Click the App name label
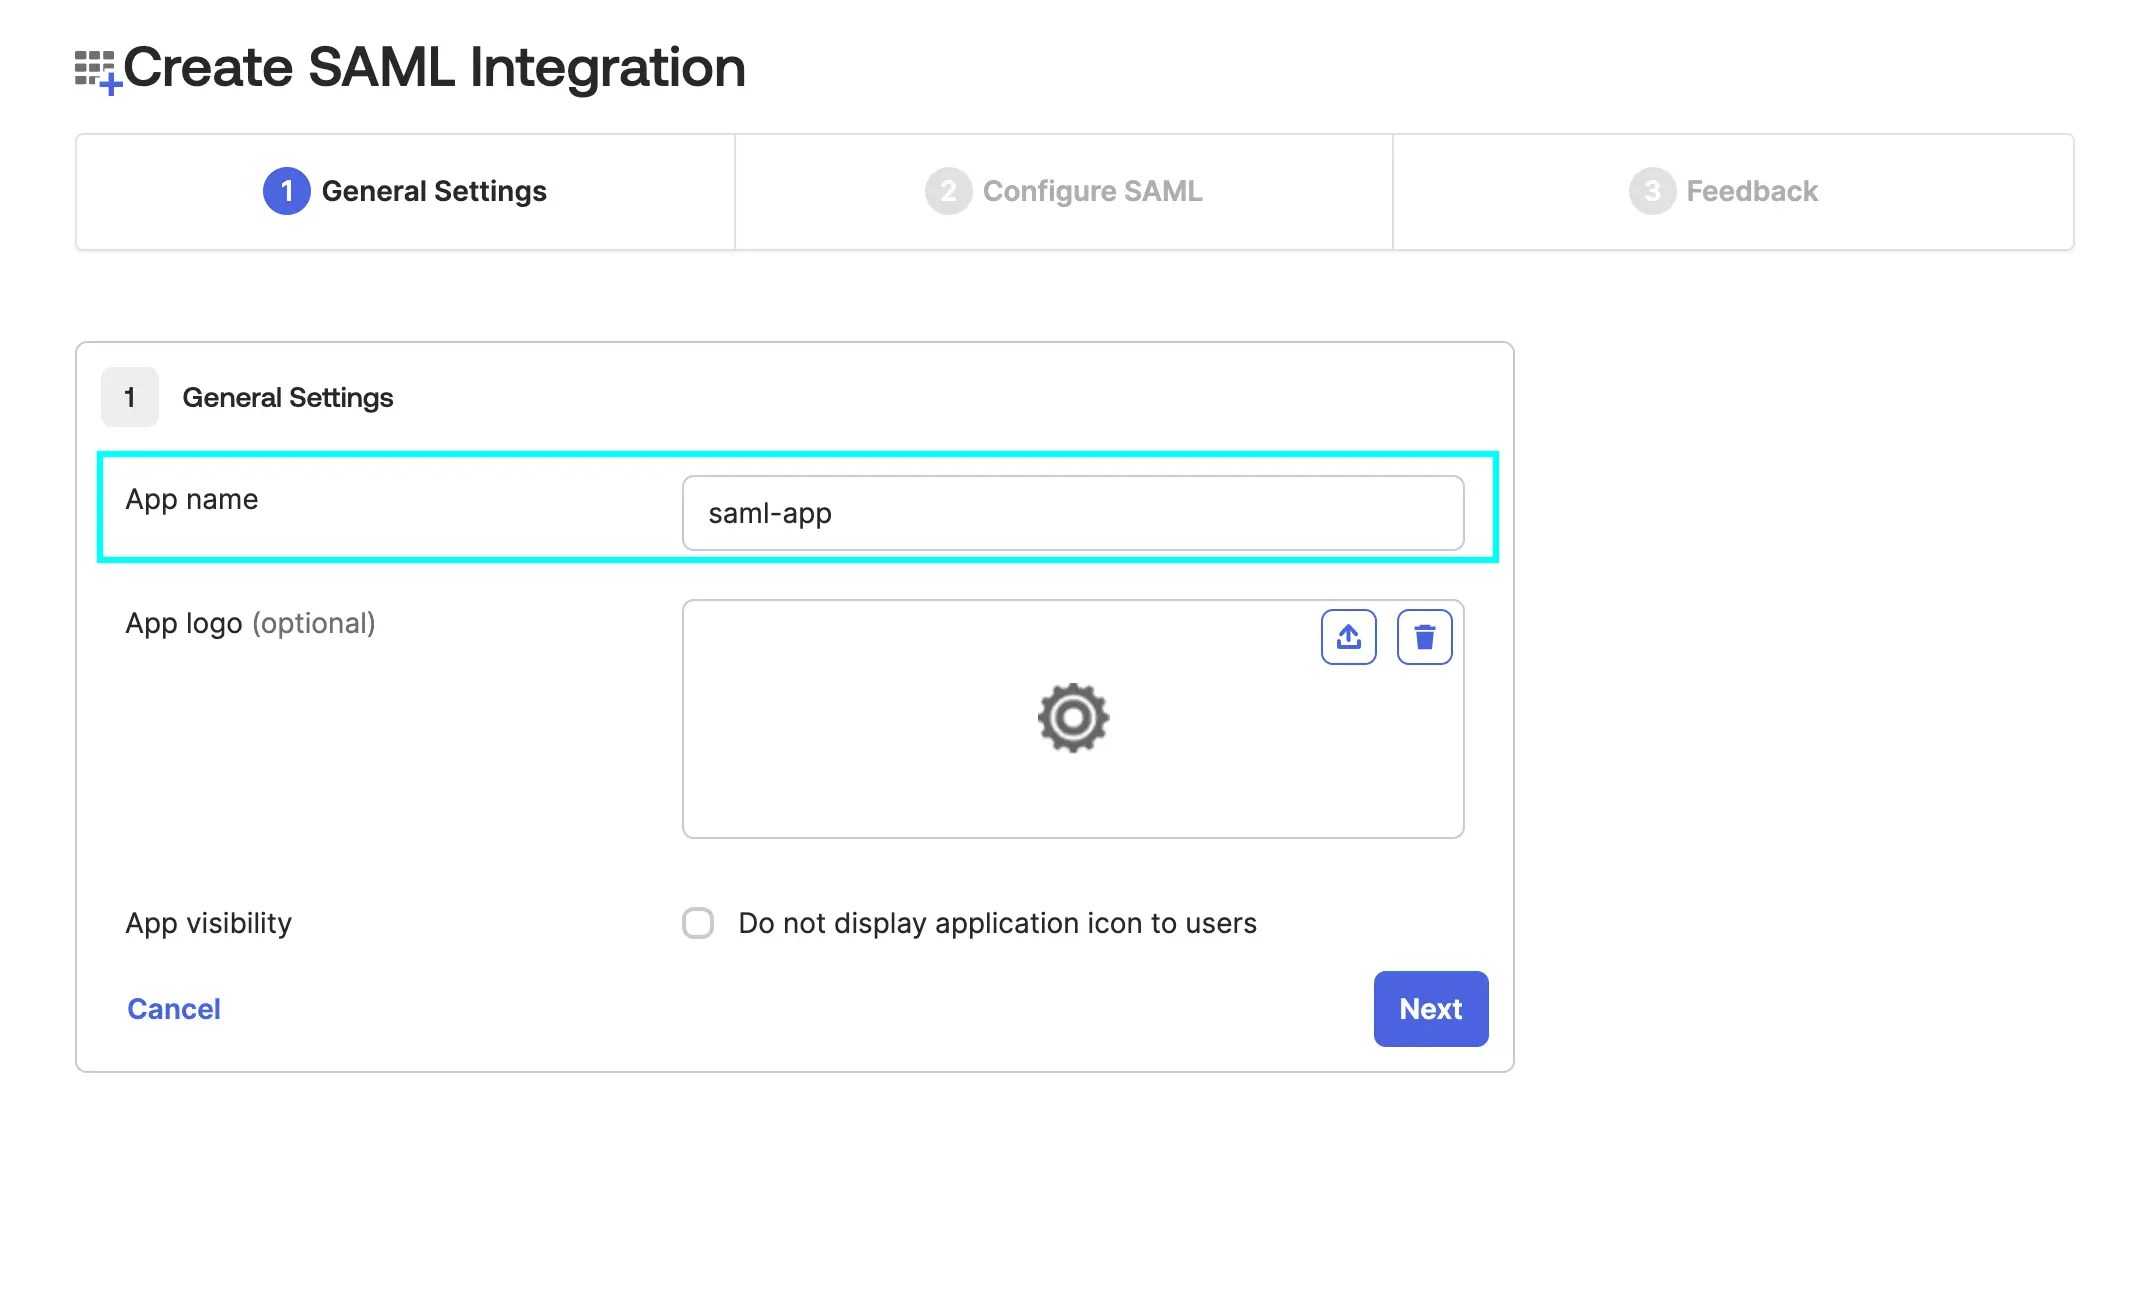This screenshot has width=2152, height=1316. [192, 499]
